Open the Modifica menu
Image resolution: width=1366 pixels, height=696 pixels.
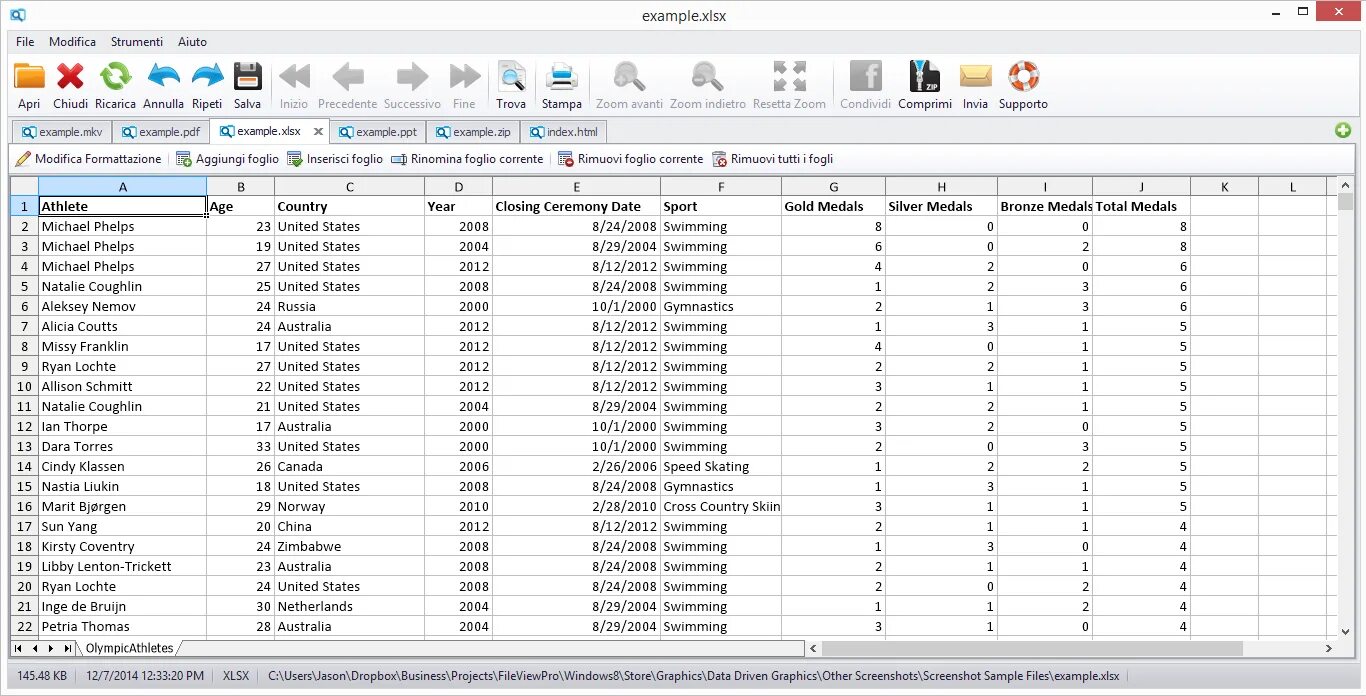[x=72, y=42]
